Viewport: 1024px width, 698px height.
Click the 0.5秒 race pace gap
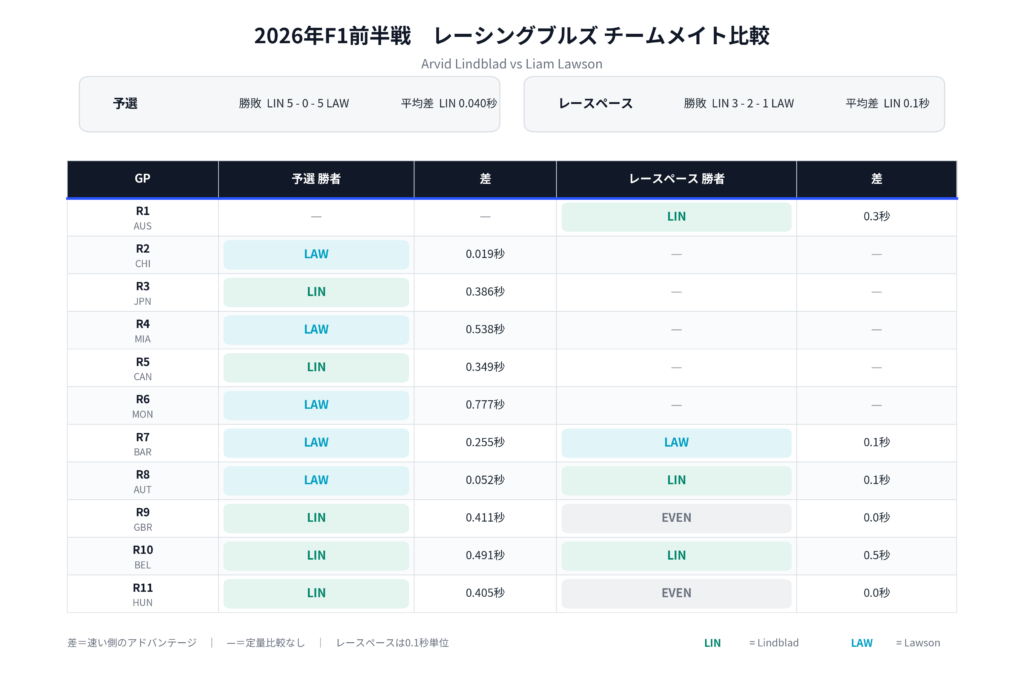point(876,556)
